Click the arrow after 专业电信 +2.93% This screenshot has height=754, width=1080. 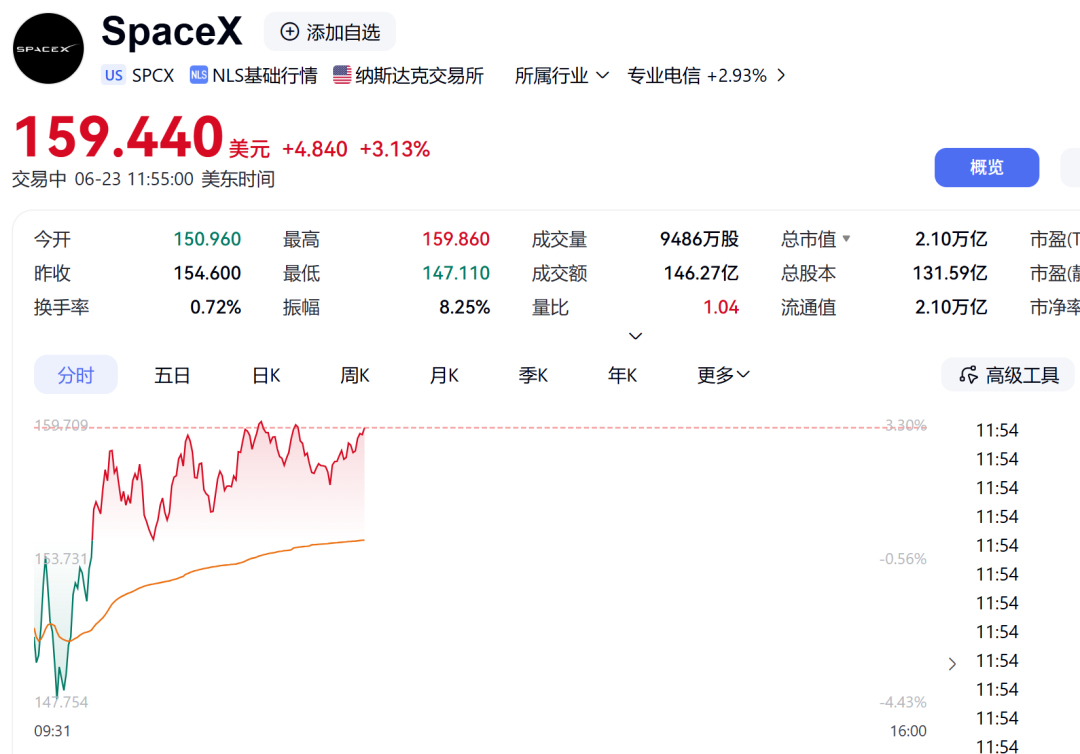pos(781,75)
